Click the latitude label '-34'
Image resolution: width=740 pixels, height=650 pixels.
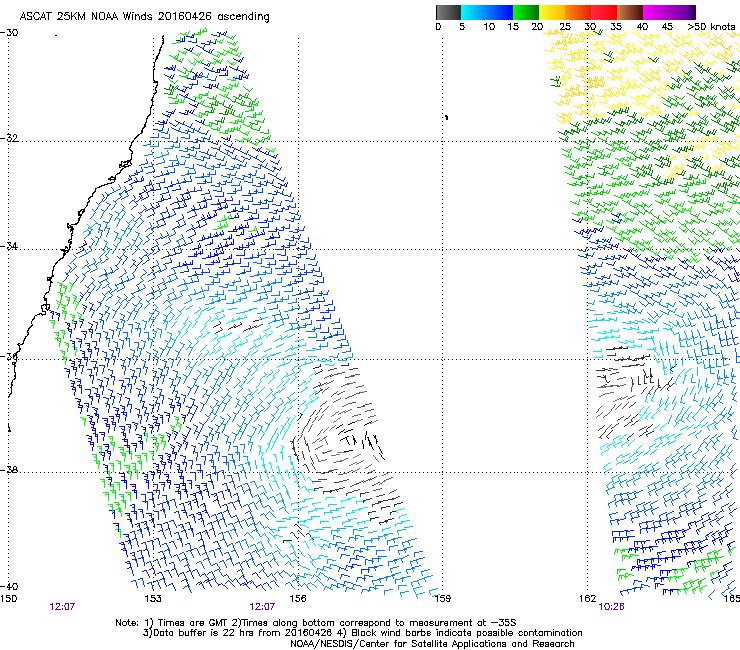tap(9, 246)
